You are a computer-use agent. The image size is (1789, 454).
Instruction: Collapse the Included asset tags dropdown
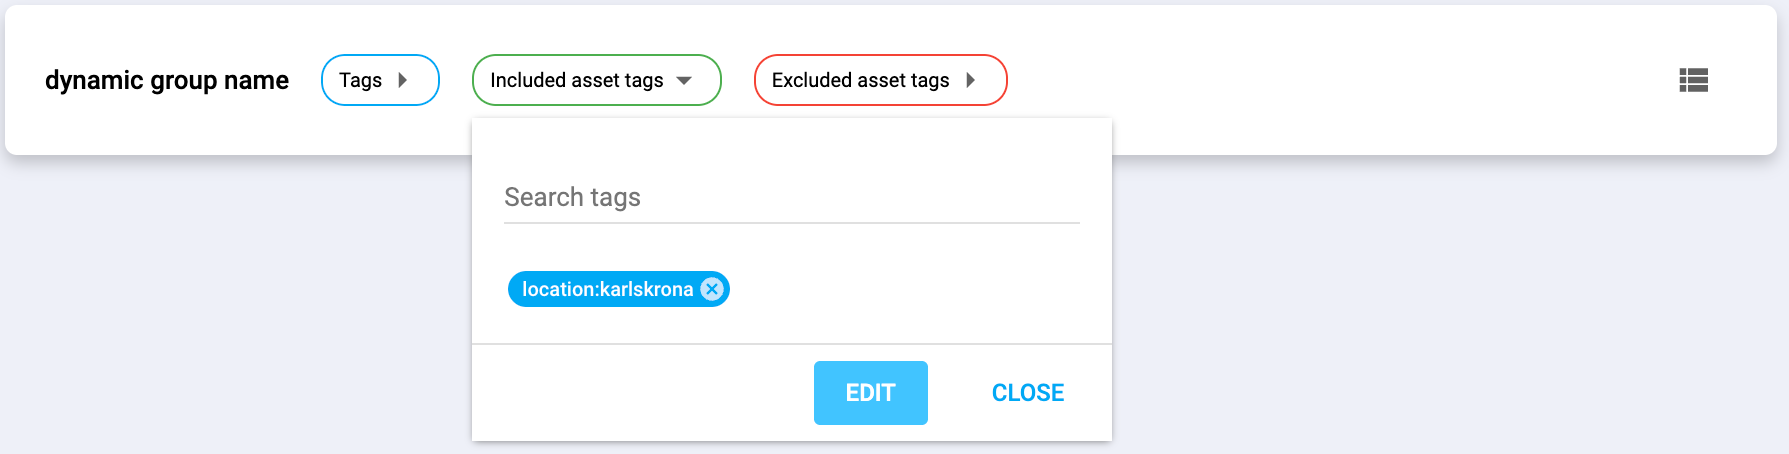tap(596, 80)
